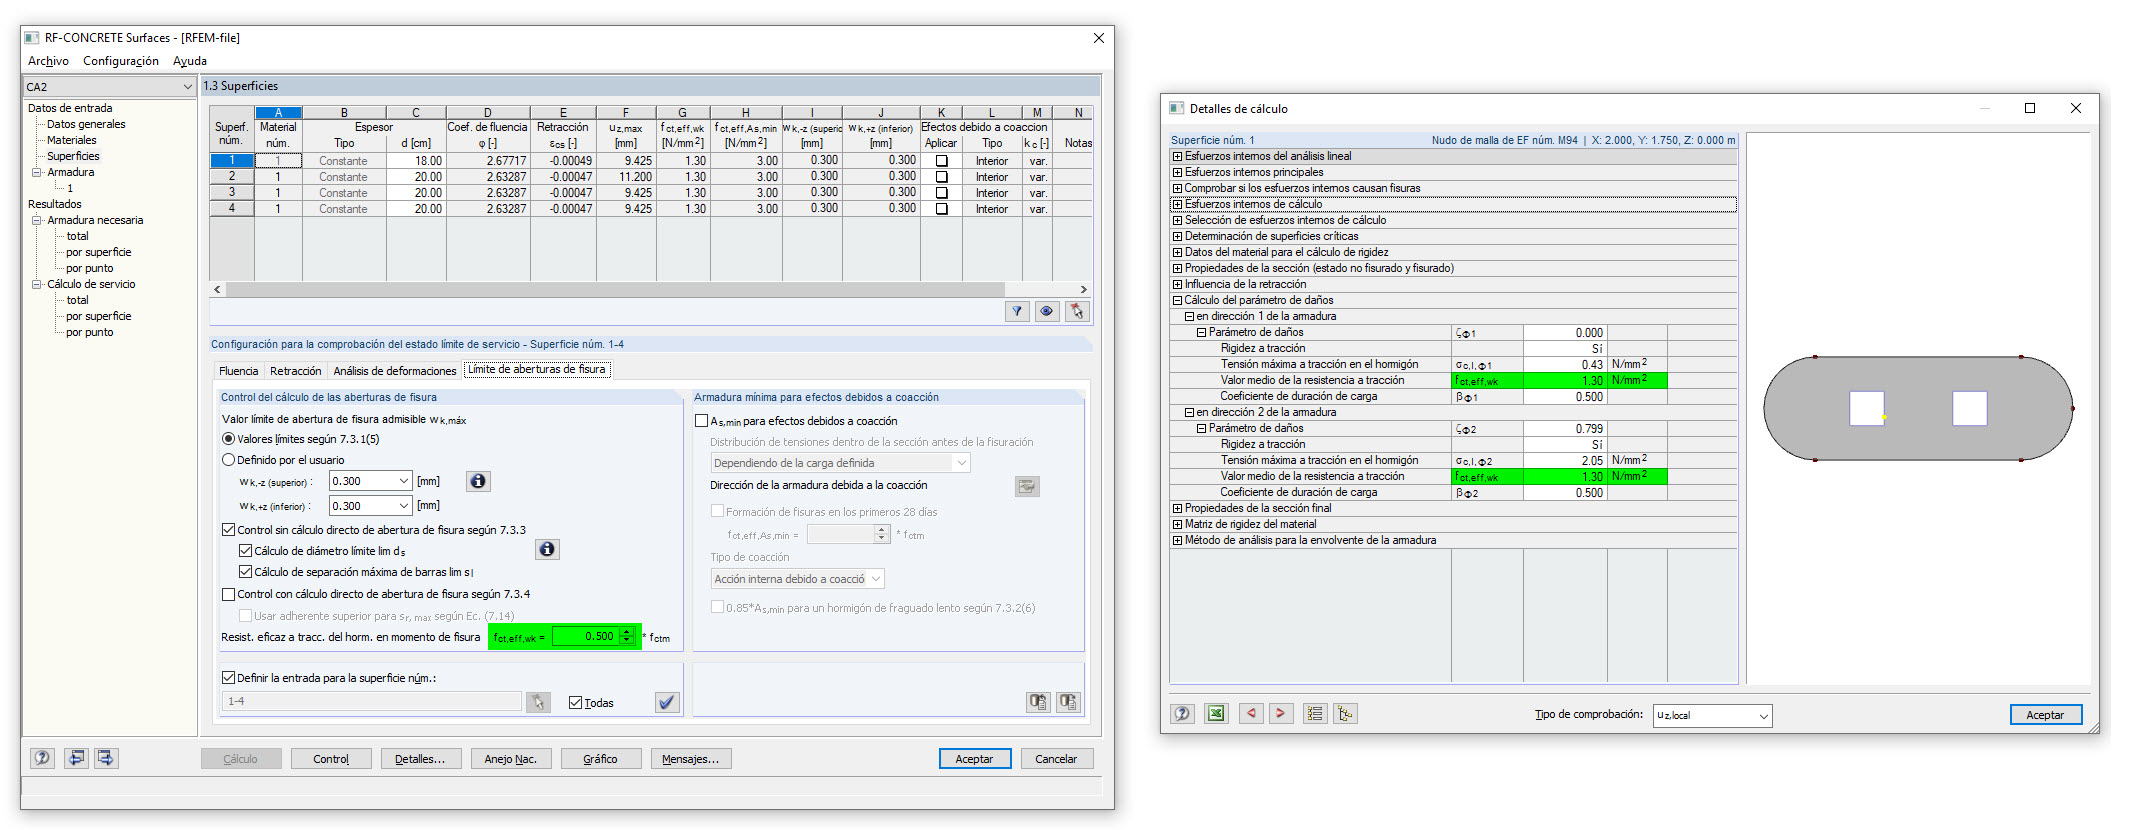
Task: Select Datos generales in the tree
Action: (x=86, y=124)
